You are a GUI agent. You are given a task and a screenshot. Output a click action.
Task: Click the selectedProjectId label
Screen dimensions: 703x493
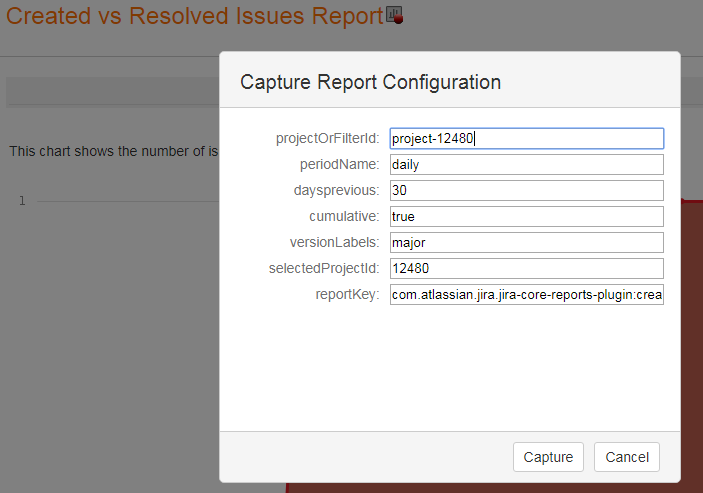(x=324, y=269)
